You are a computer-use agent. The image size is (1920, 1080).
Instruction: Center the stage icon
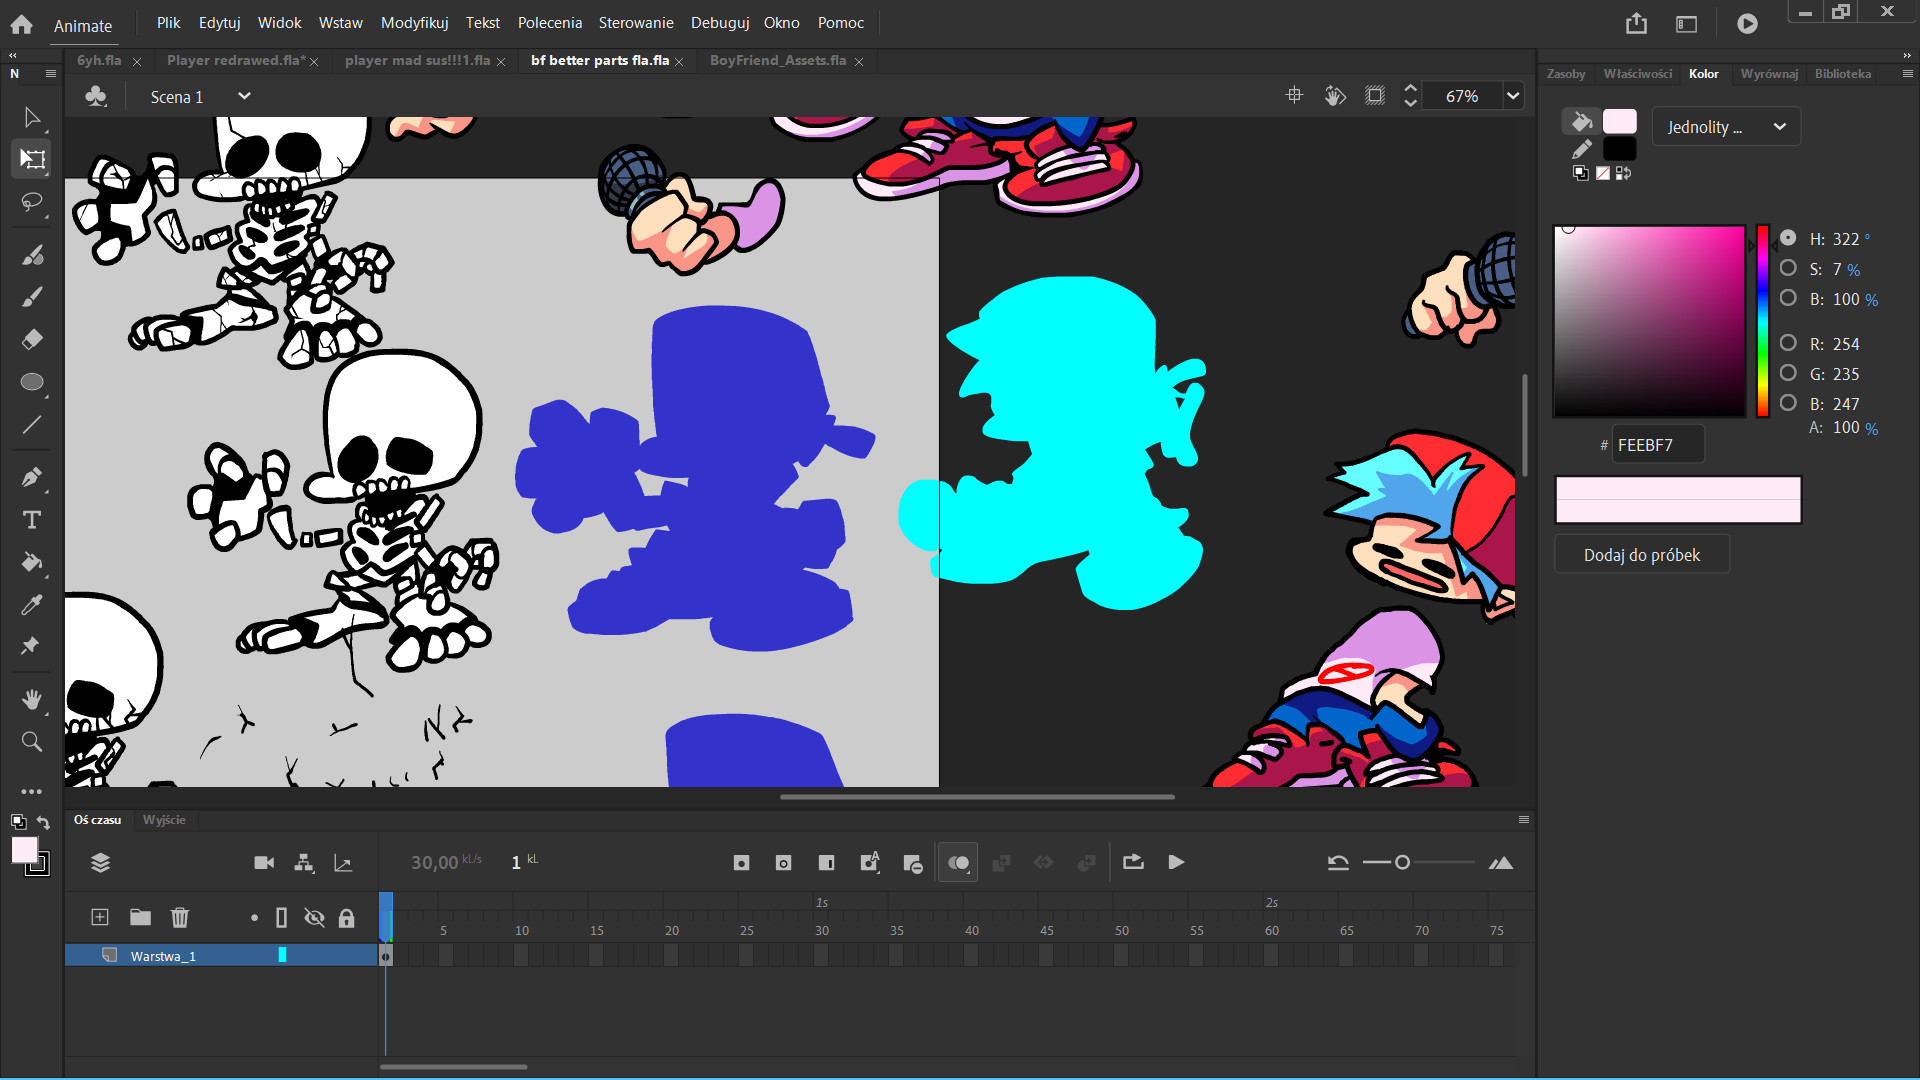click(1294, 96)
